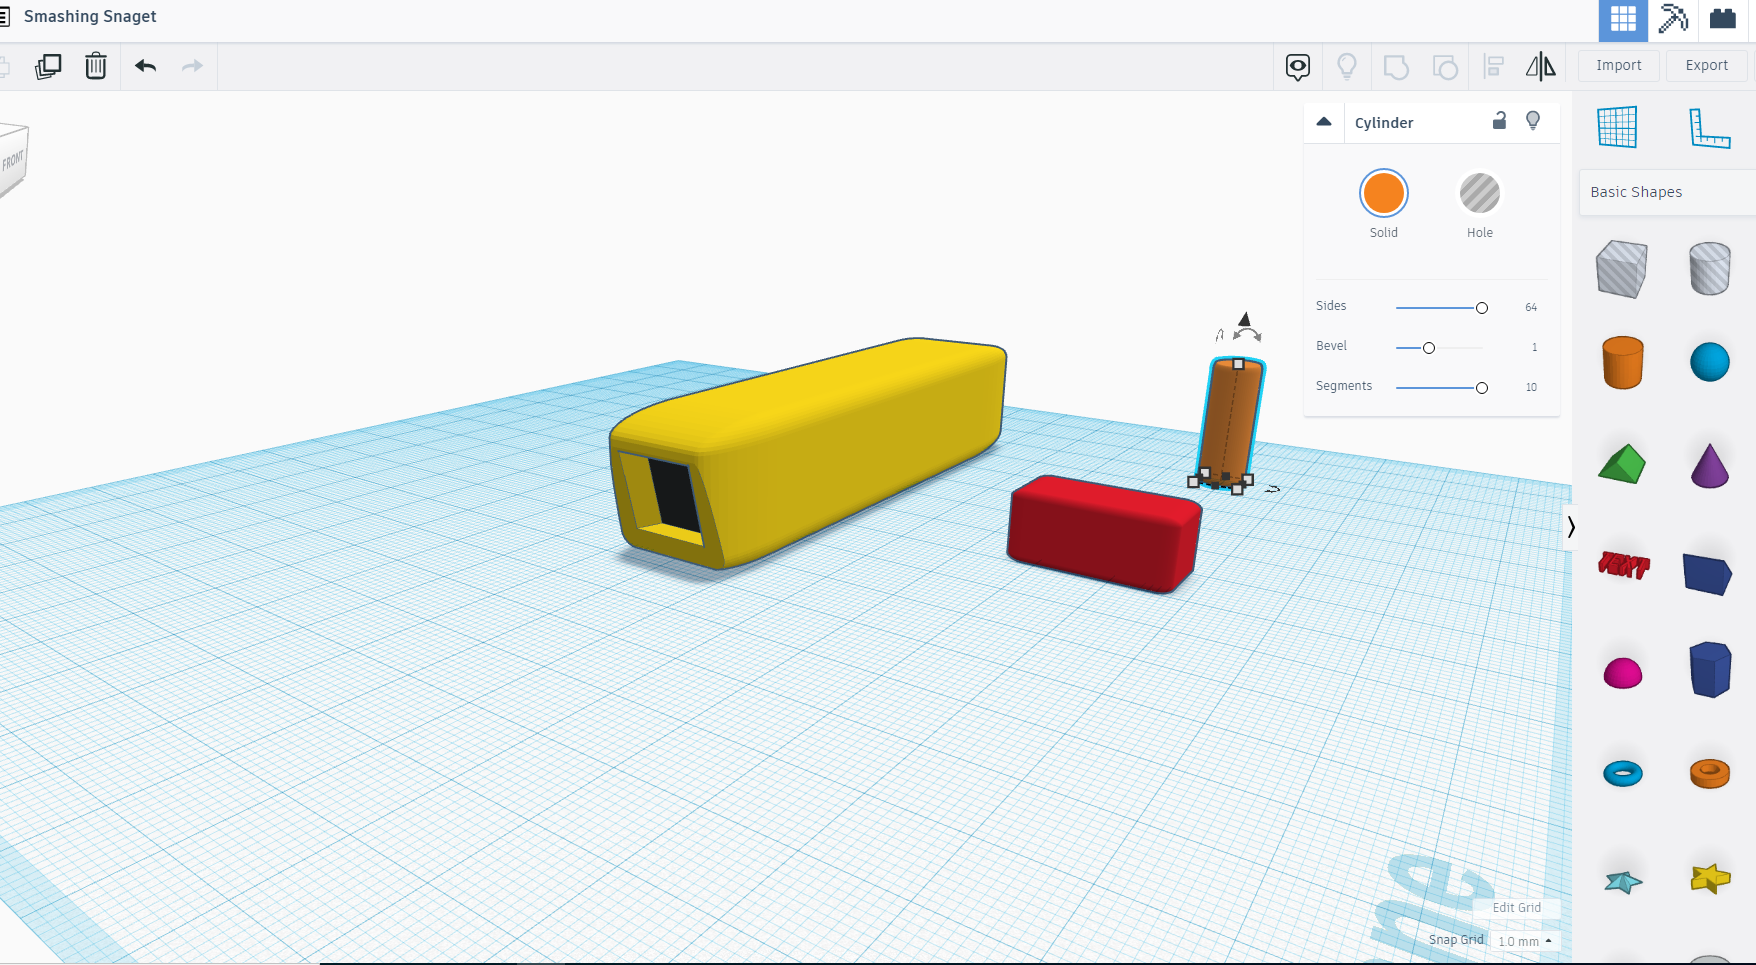The width and height of the screenshot is (1756, 965).
Task: Pick the orange Cylinder shape
Action: [x=1622, y=362]
